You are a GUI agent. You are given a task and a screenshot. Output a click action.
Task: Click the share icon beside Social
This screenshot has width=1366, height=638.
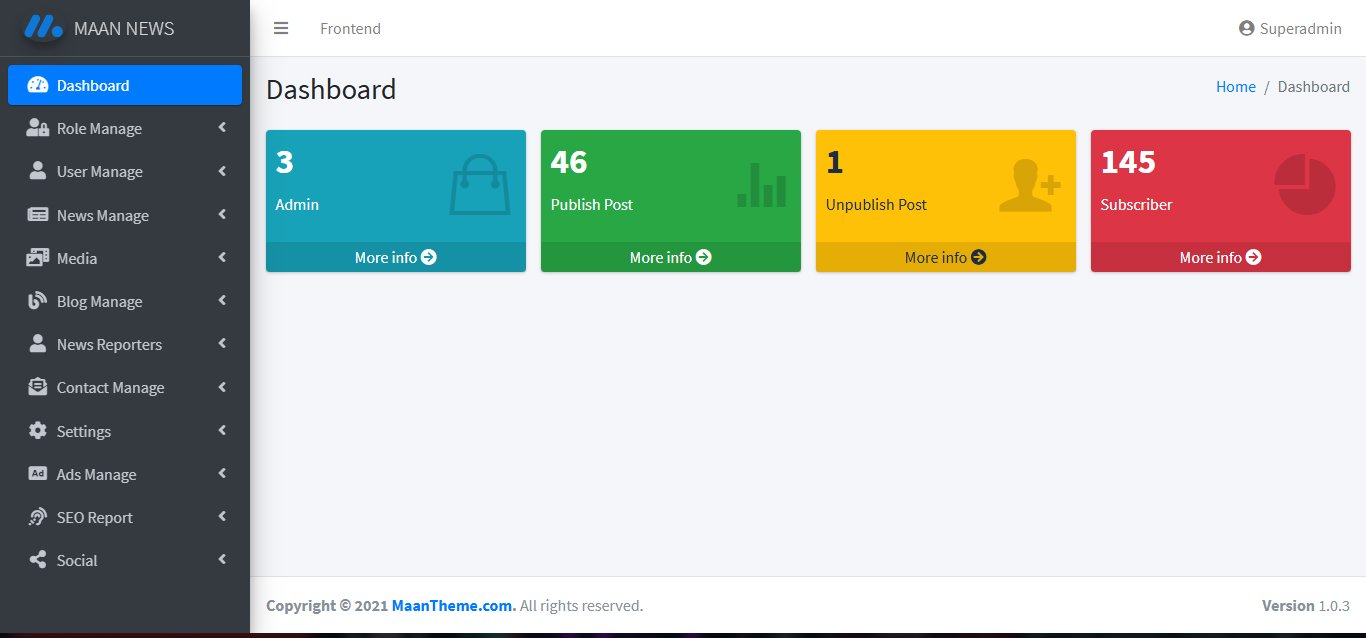38,560
